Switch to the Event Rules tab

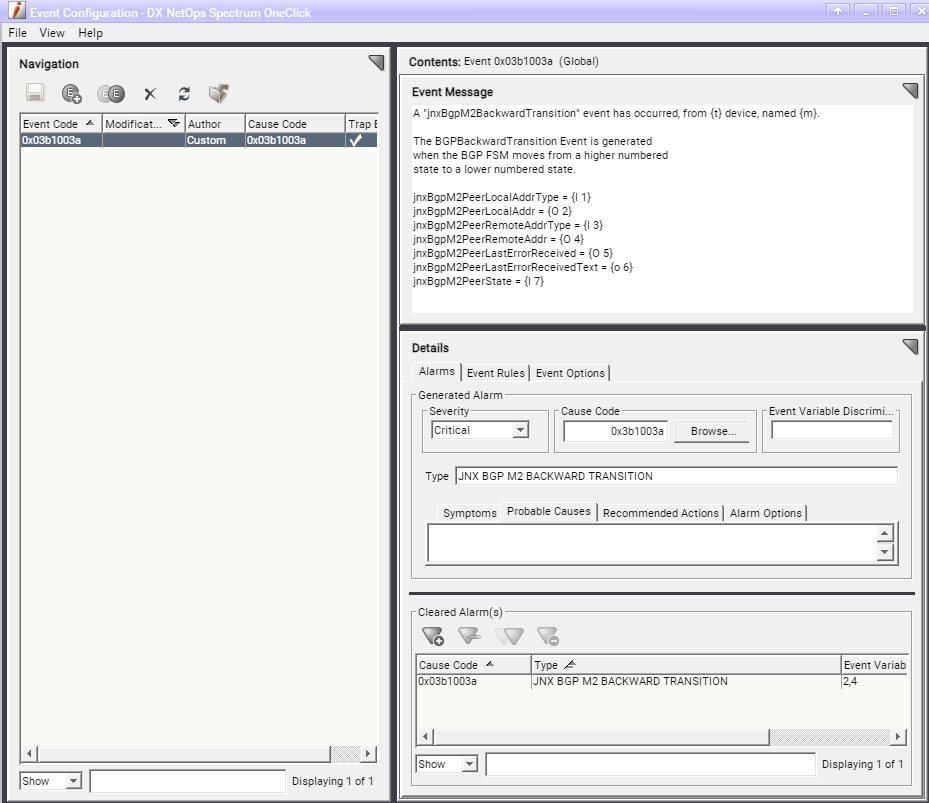pyautogui.click(x=496, y=373)
